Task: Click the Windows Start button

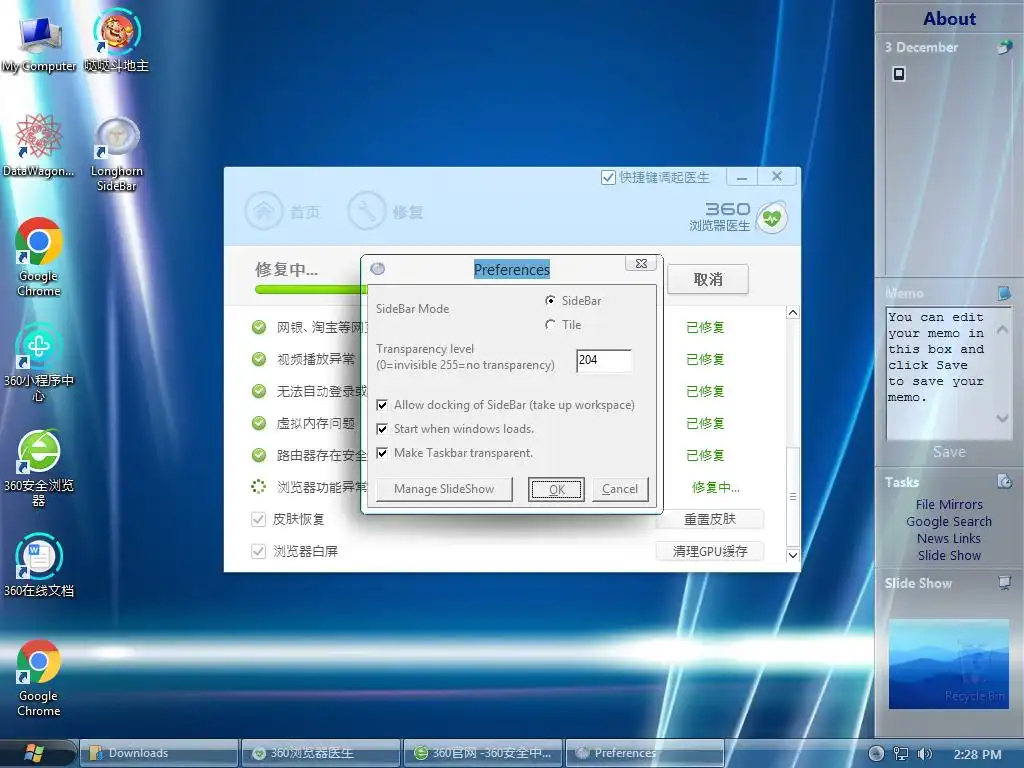Action: pyautogui.click(x=35, y=753)
